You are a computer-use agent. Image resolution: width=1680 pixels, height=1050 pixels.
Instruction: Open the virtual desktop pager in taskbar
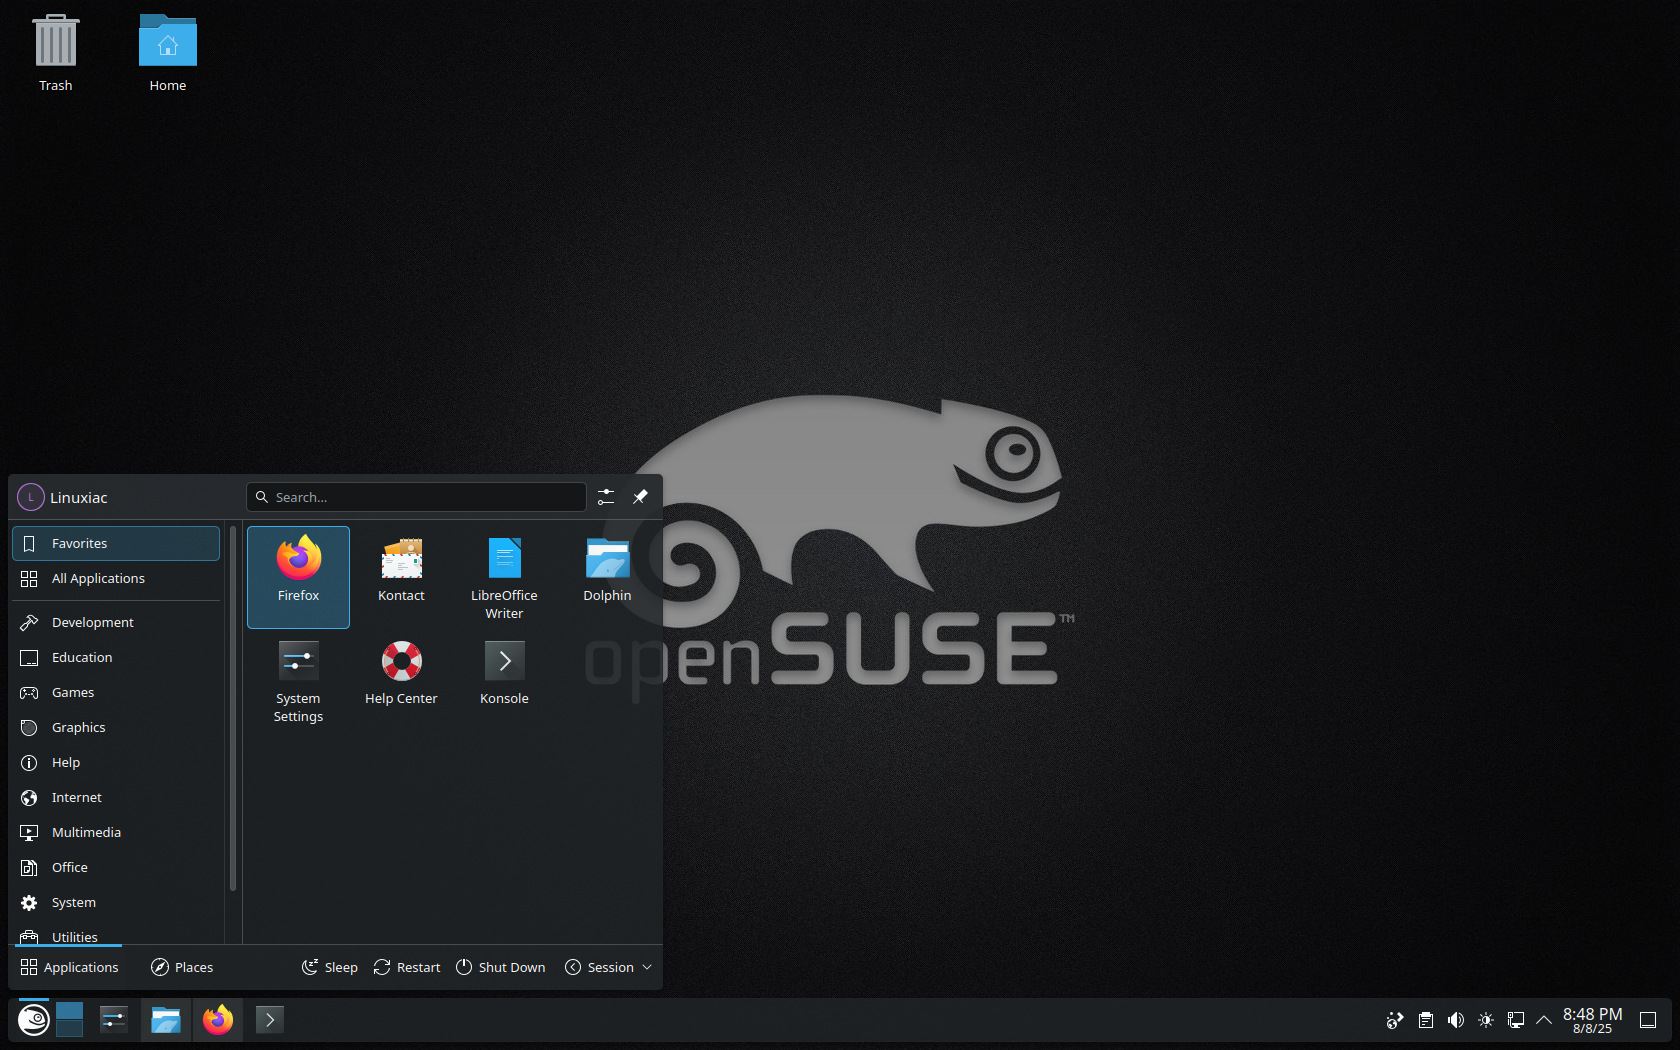pos(70,1020)
